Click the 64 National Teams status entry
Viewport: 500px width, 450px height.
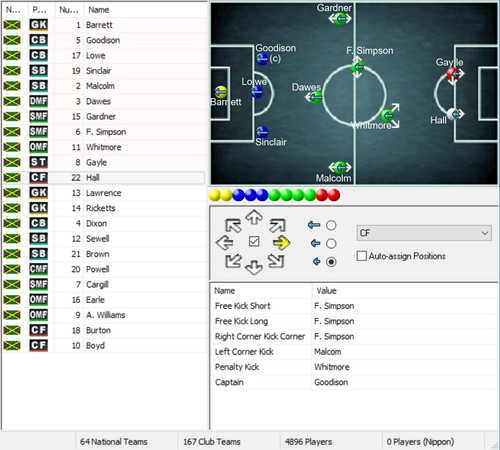[113, 442]
